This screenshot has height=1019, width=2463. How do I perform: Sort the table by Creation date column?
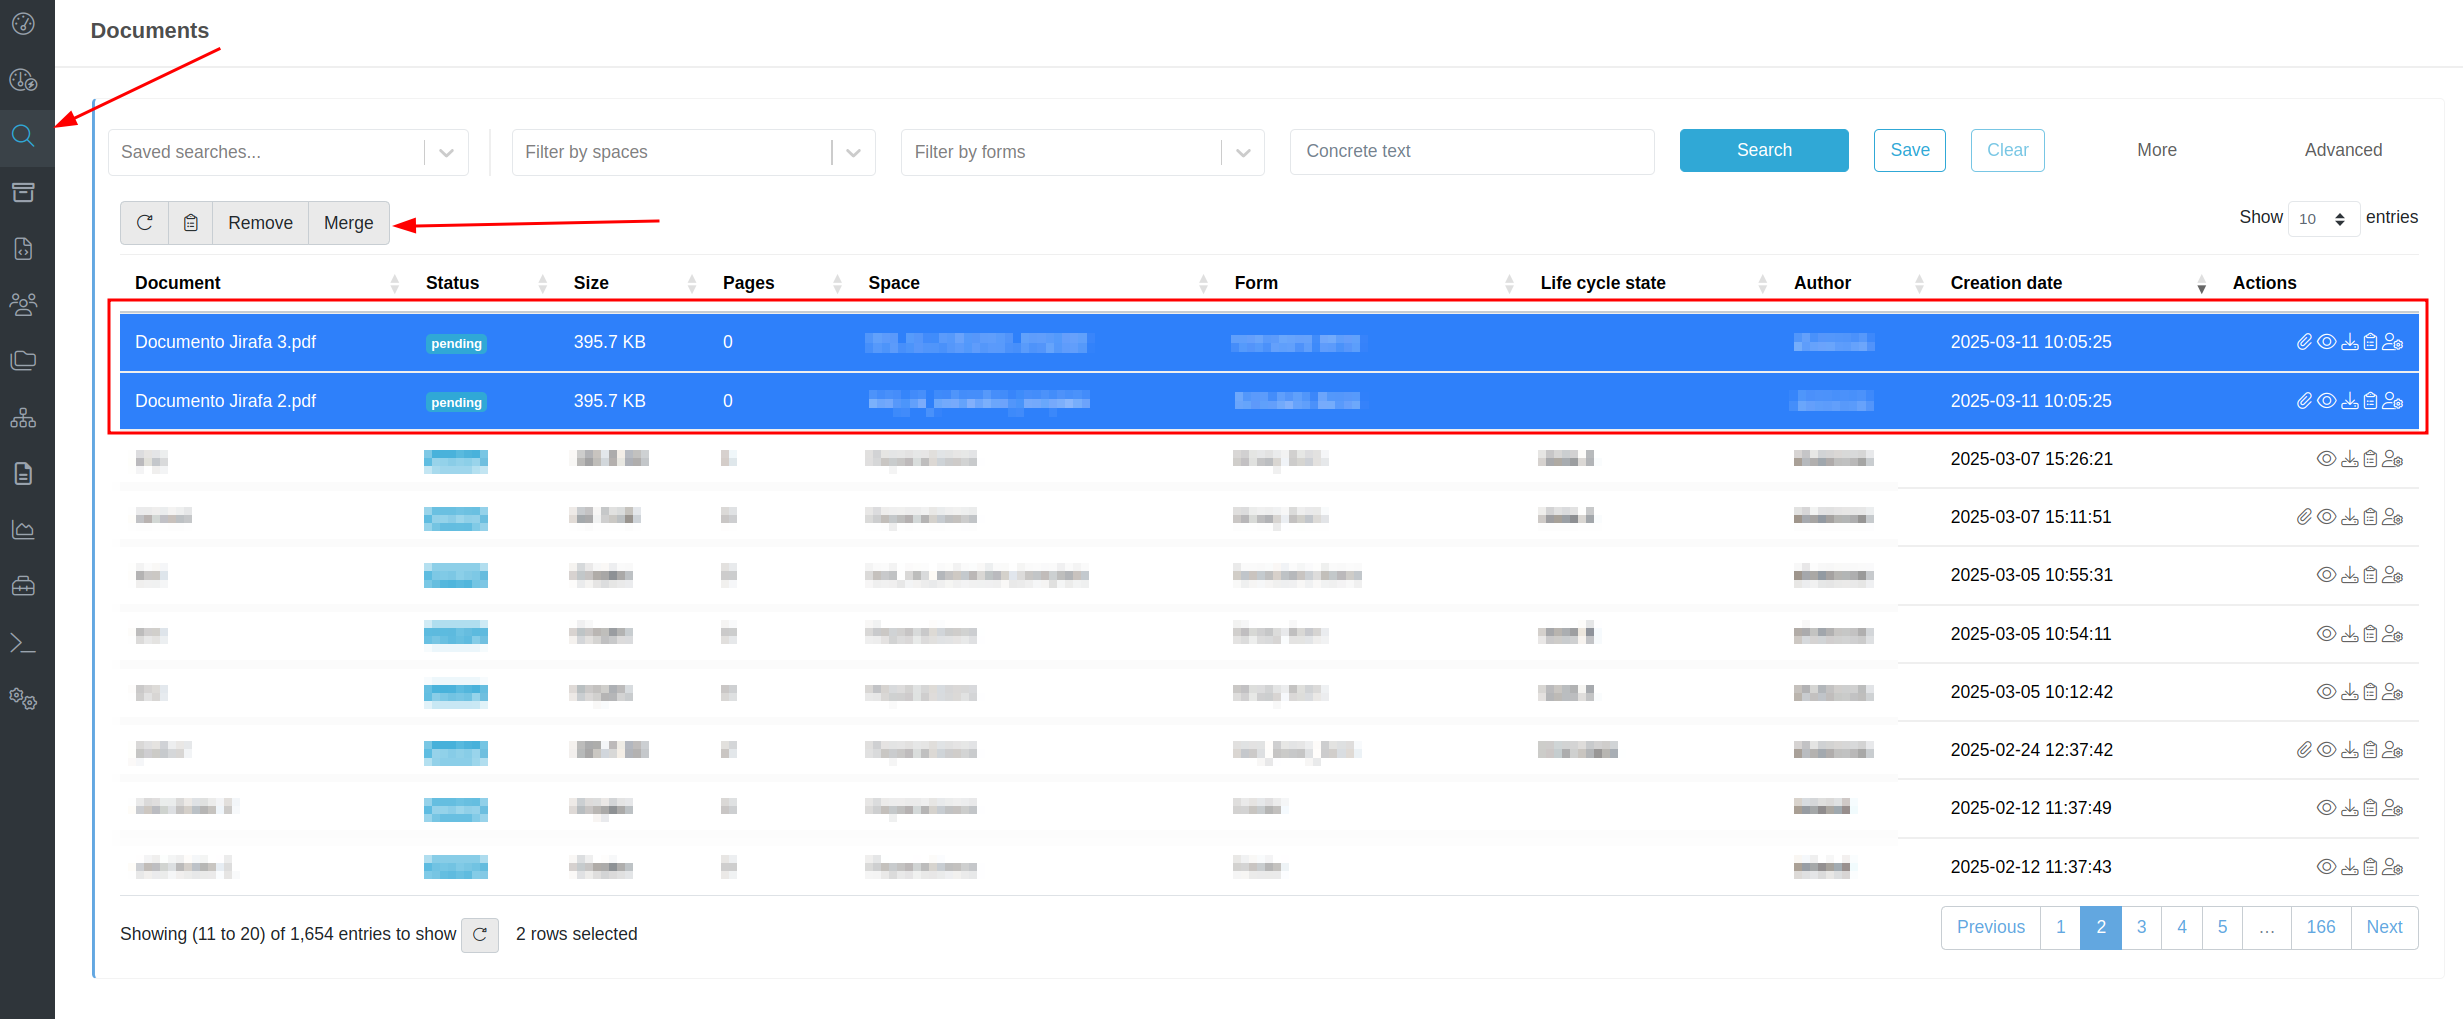coord(2006,283)
